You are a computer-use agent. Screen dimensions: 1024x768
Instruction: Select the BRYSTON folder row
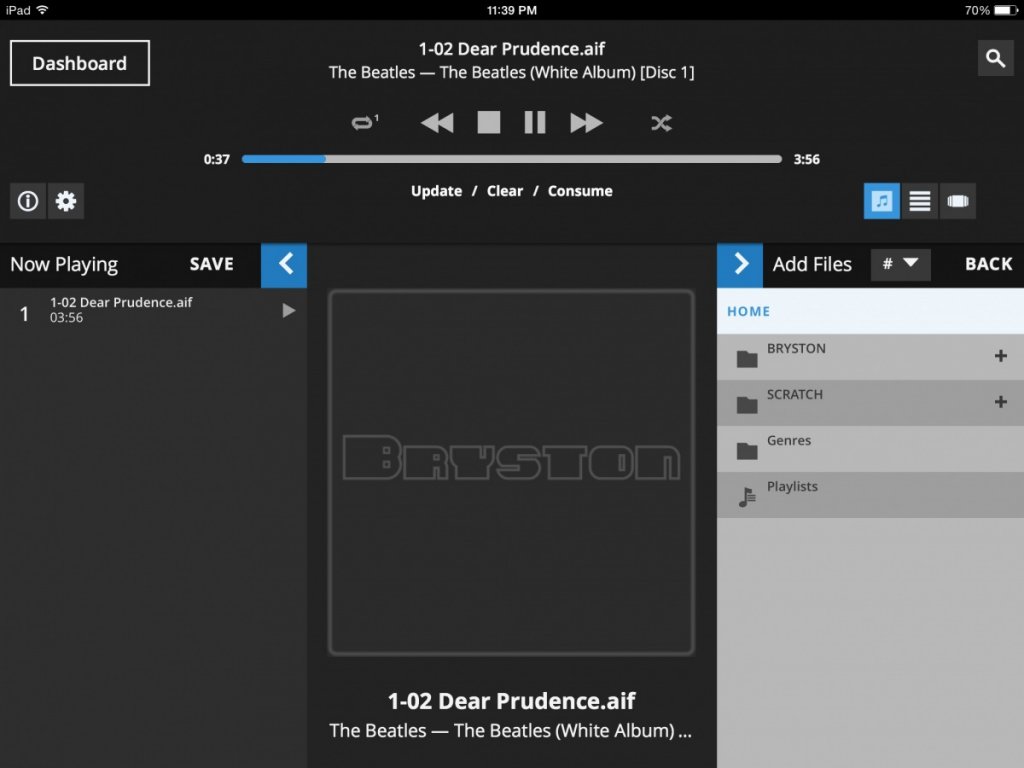[871, 357]
